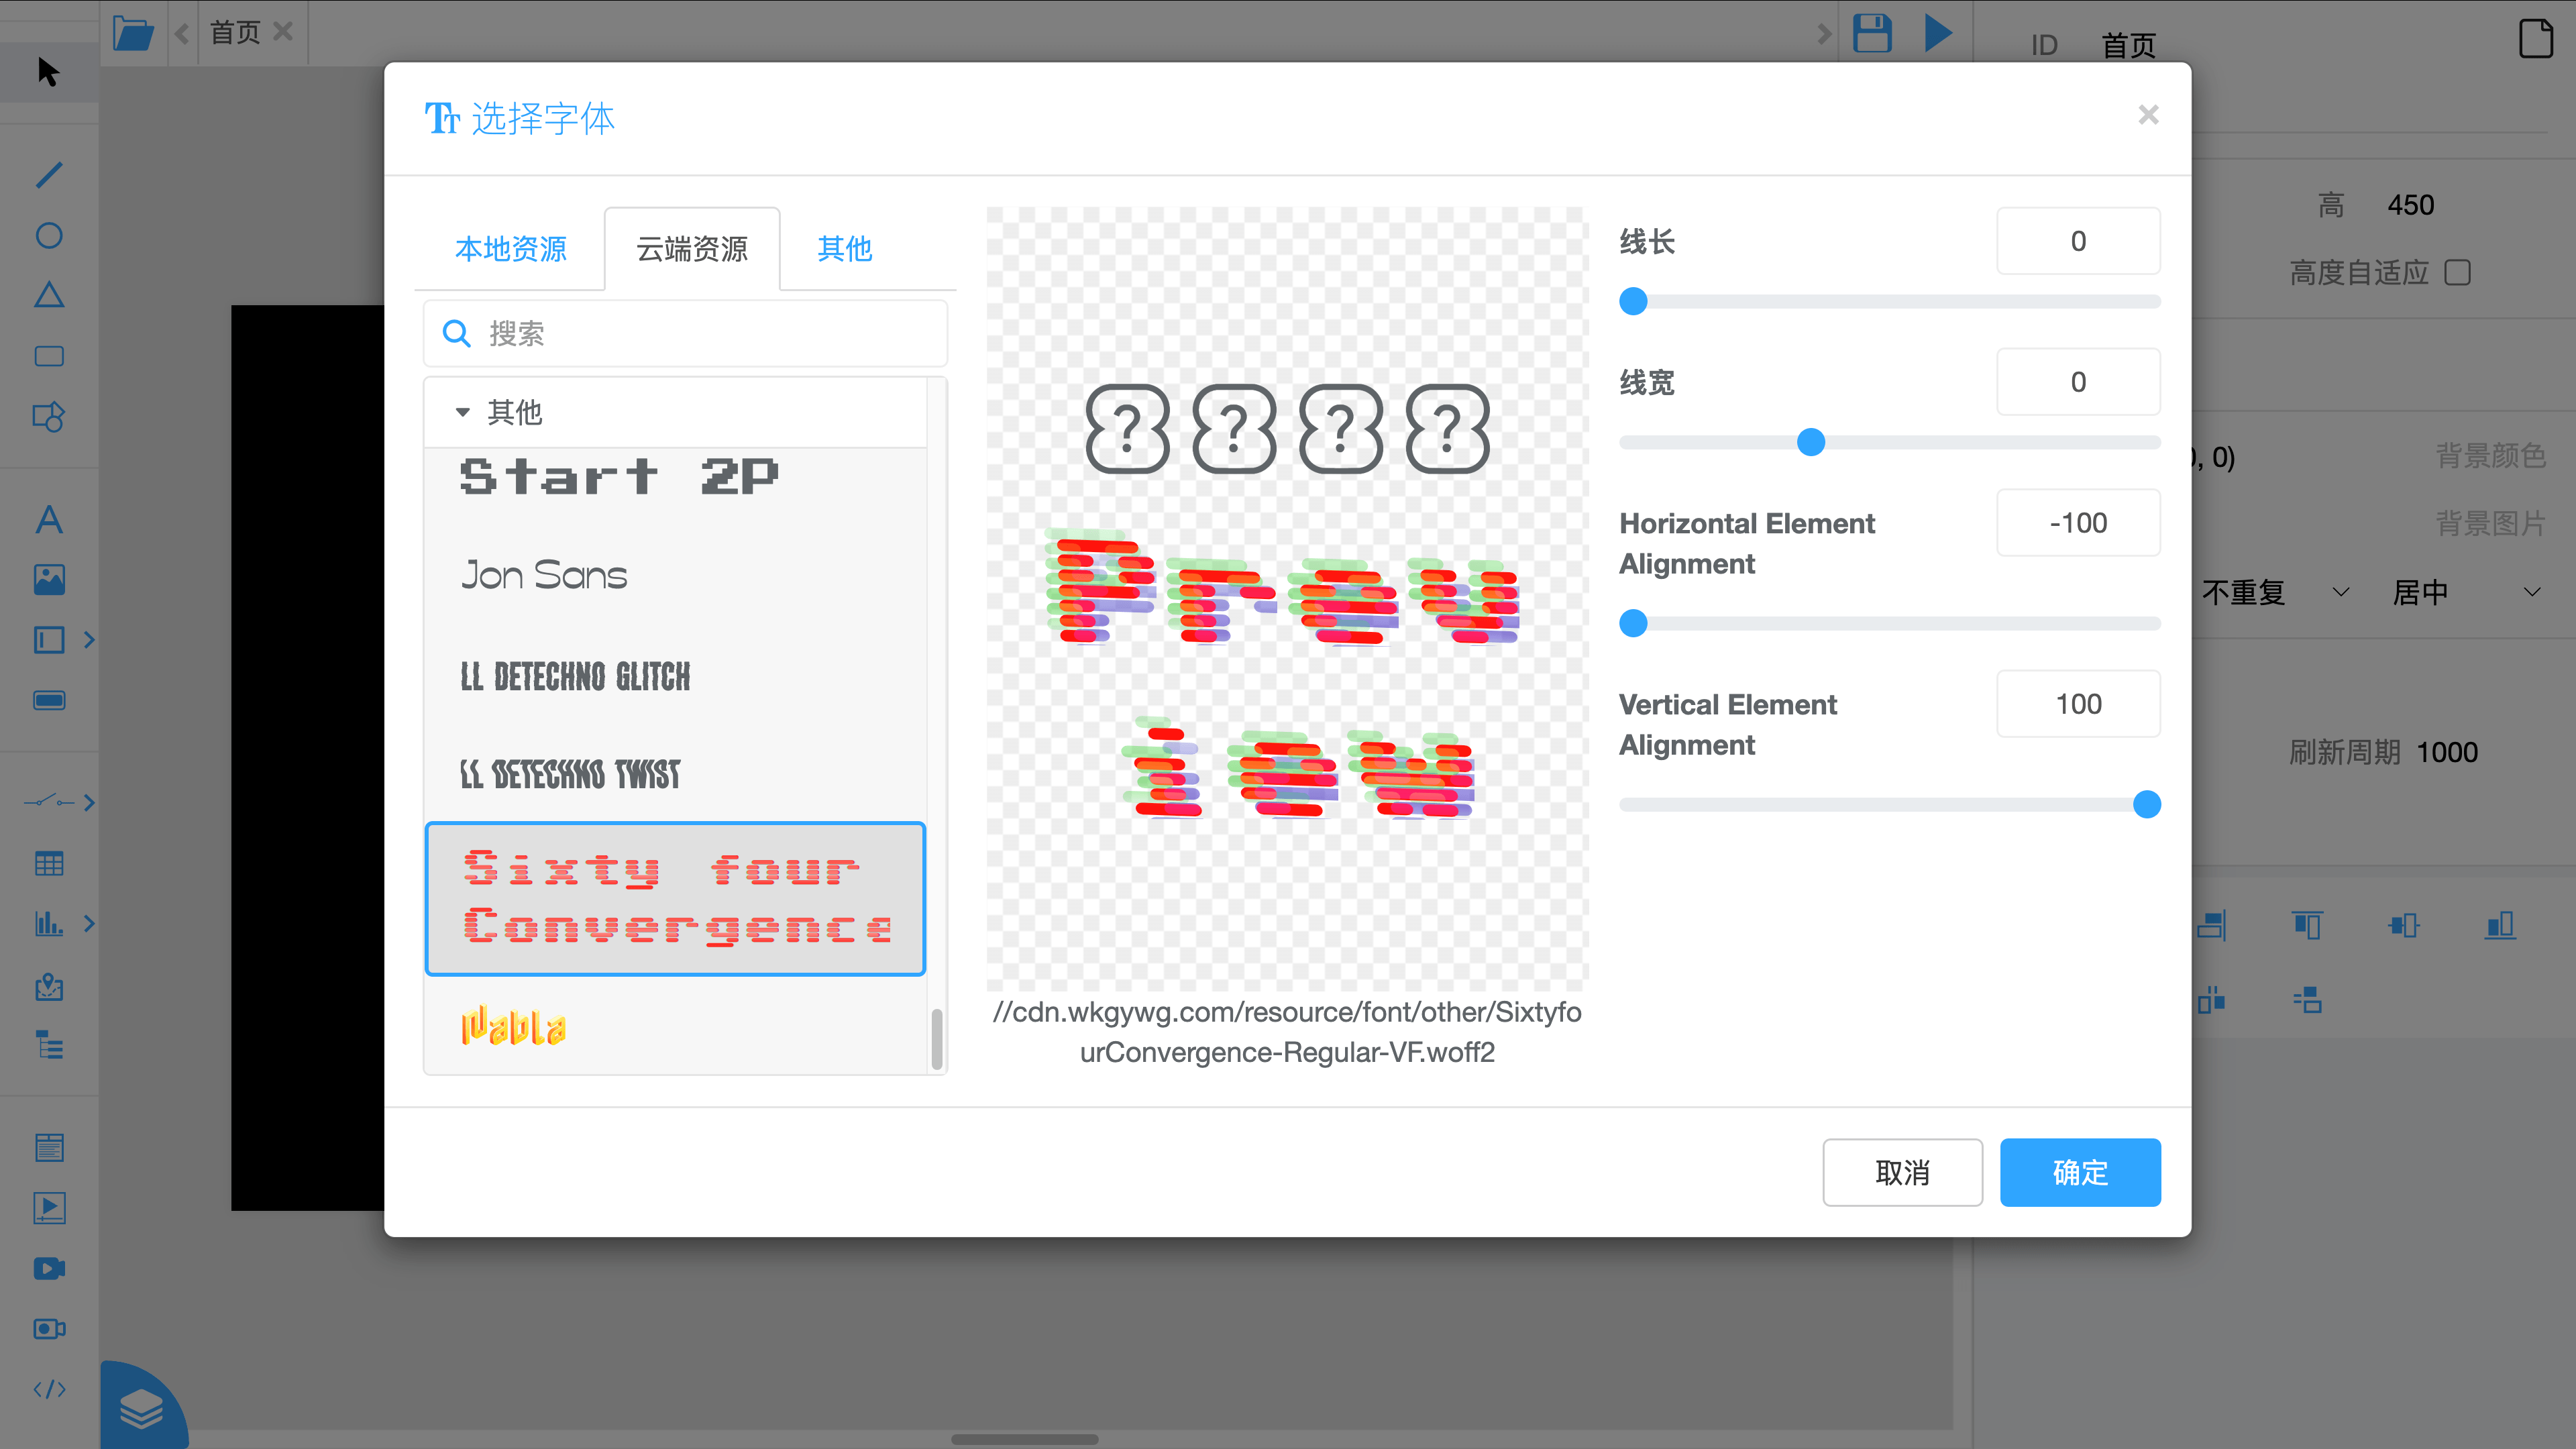The width and height of the screenshot is (2576, 1449).
Task: Open the 居中 position dropdown
Action: pyautogui.click(x=2466, y=592)
